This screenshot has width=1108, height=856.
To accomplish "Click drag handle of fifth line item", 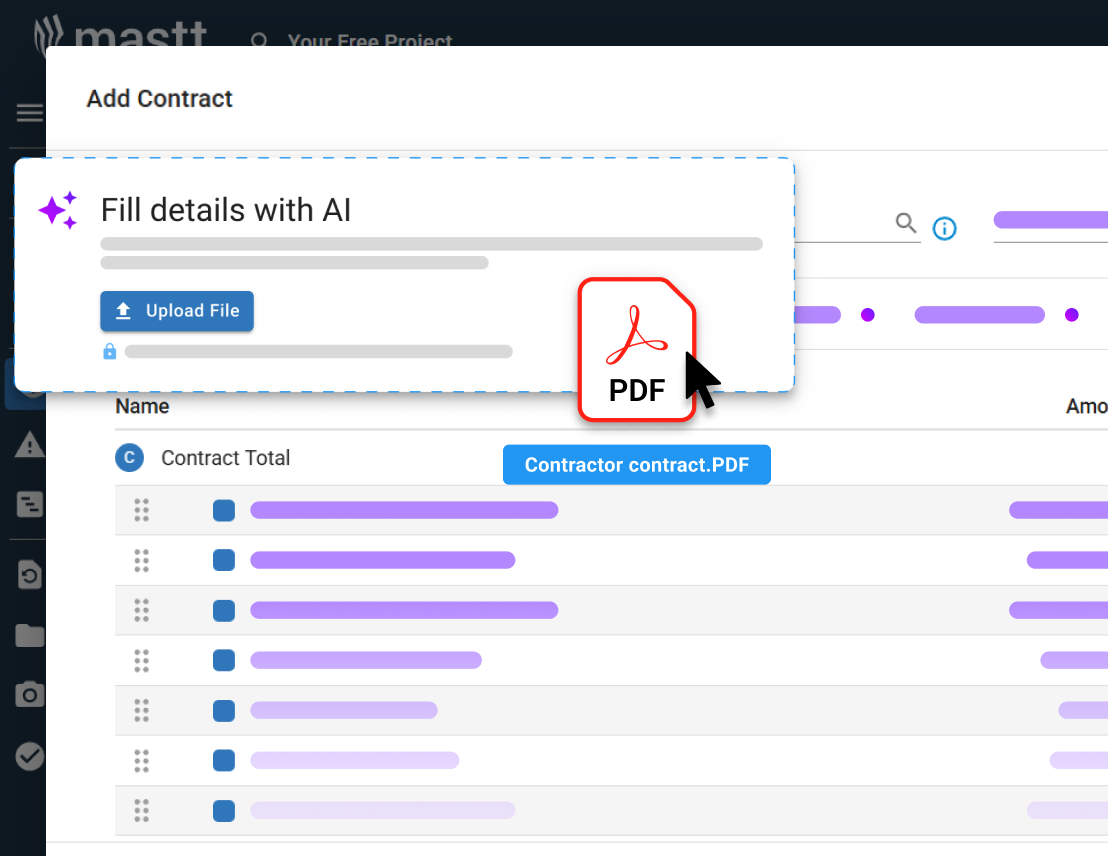I will click(141, 710).
